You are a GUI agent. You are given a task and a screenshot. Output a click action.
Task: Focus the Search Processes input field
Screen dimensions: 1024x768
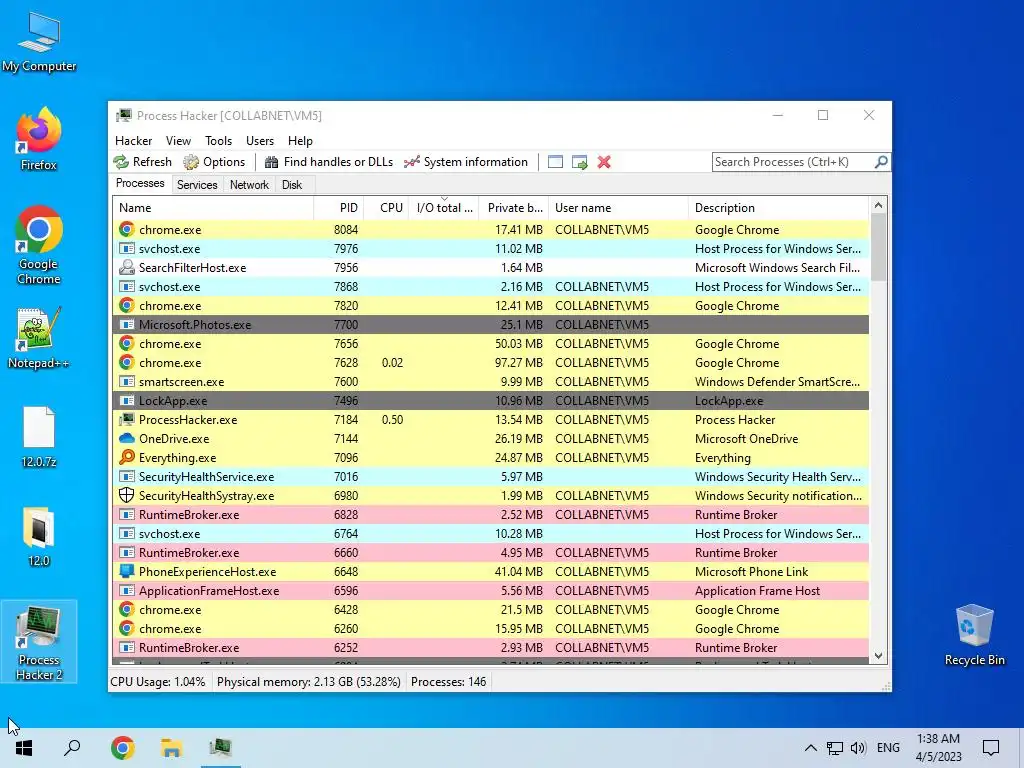pyautogui.click(x=793, y=162)
